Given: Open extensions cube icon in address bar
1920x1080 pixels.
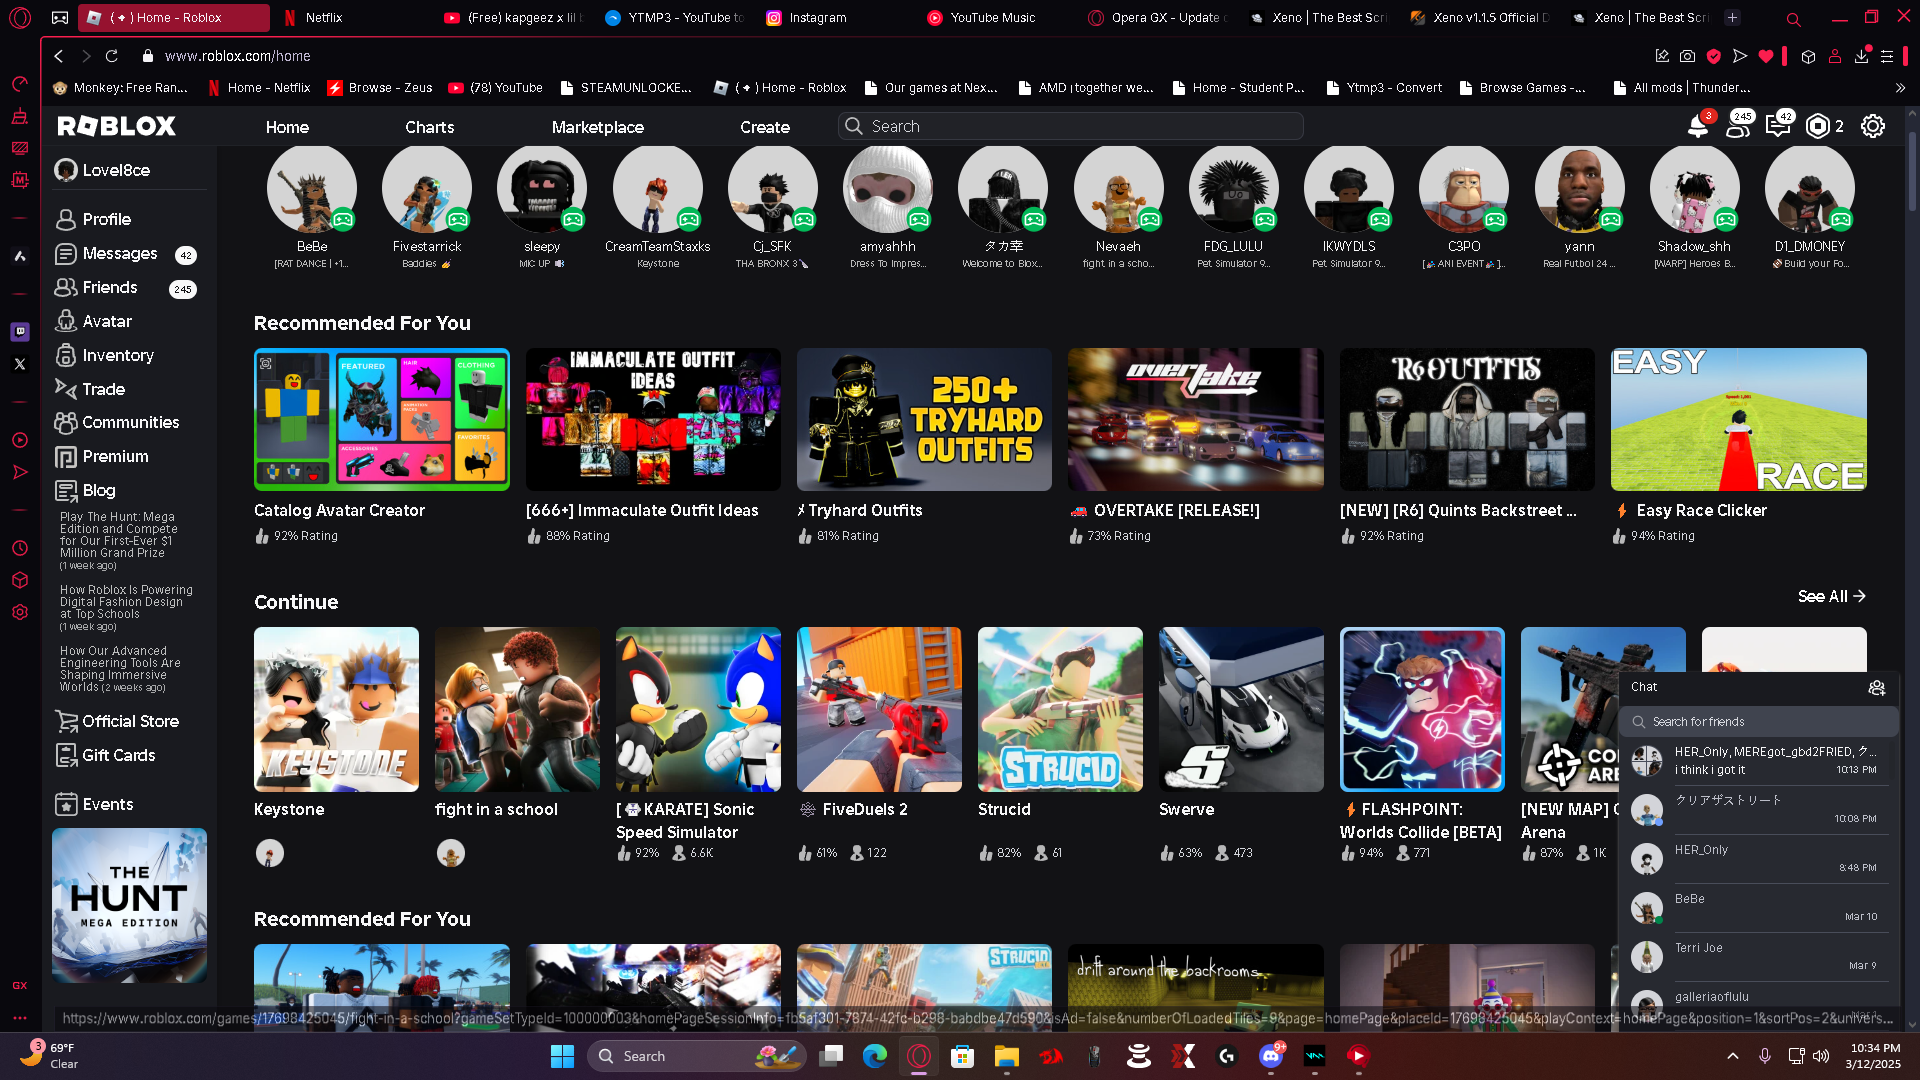Looking at the screenshot, I should [x=1808, y=56].
